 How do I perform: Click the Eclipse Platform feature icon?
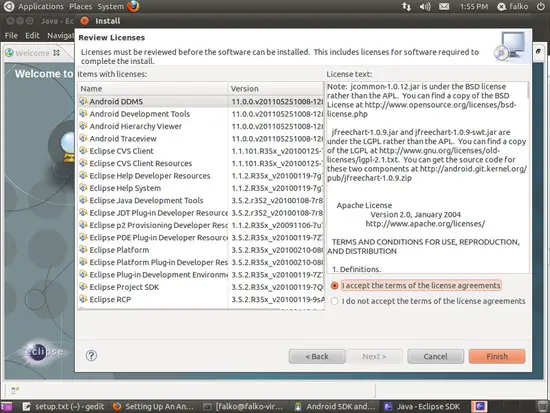pos(83,250)
